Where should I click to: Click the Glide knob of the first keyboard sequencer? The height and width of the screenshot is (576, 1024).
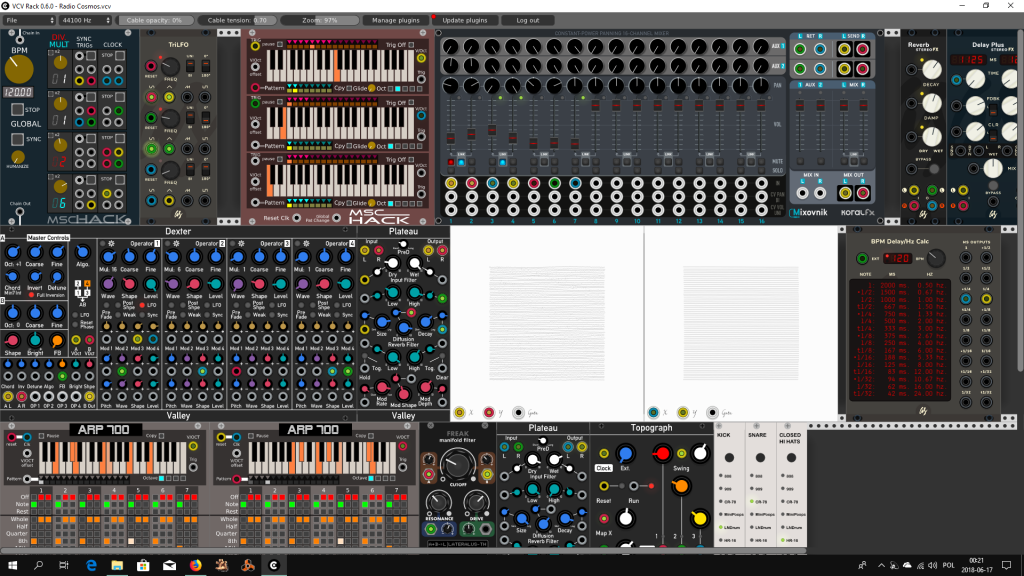tap(372, 88)
